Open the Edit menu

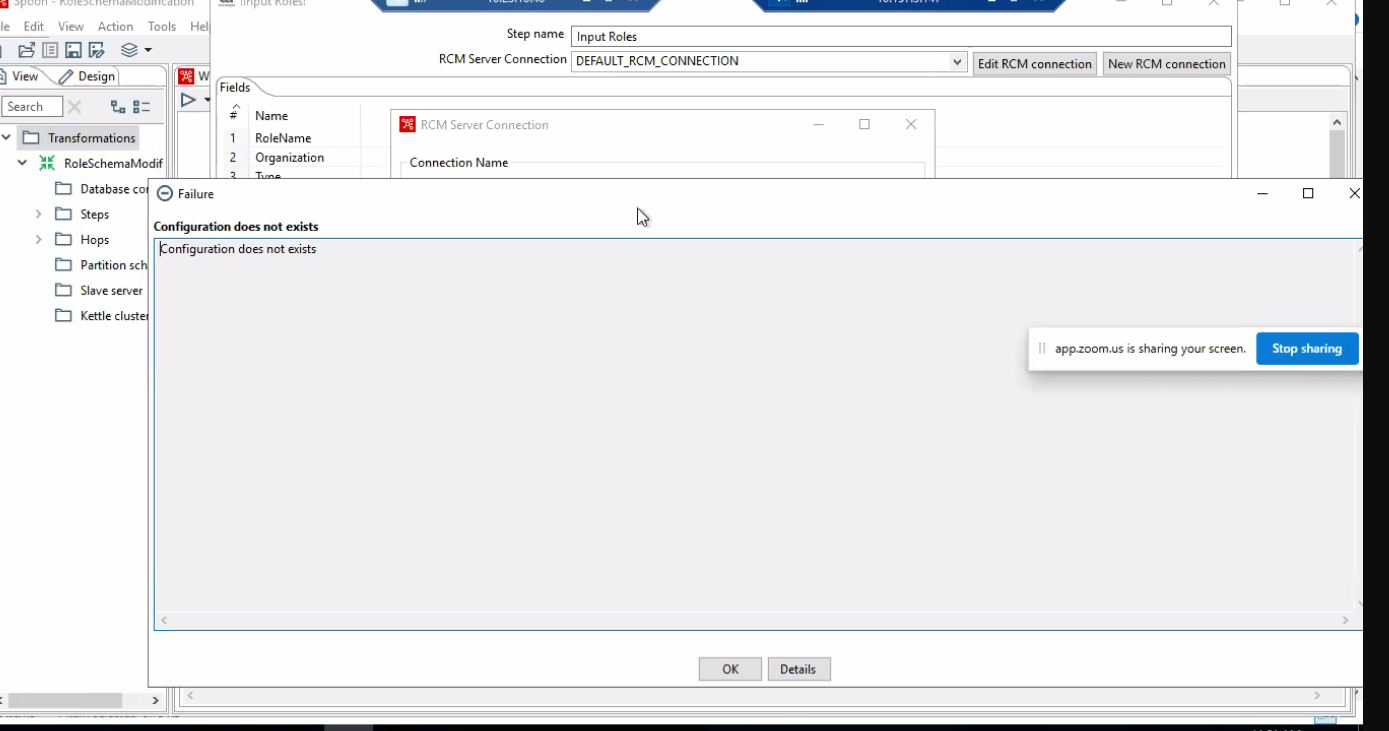coord(34,26)
